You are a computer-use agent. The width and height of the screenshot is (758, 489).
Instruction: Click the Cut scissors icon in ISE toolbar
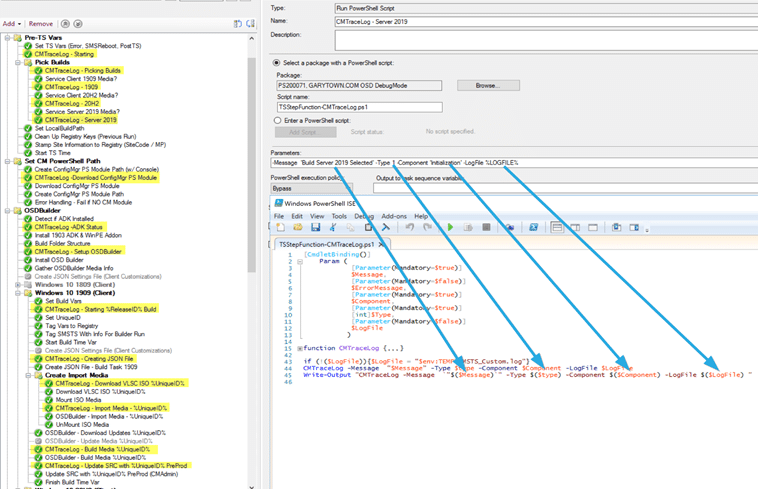coord(333,227)
